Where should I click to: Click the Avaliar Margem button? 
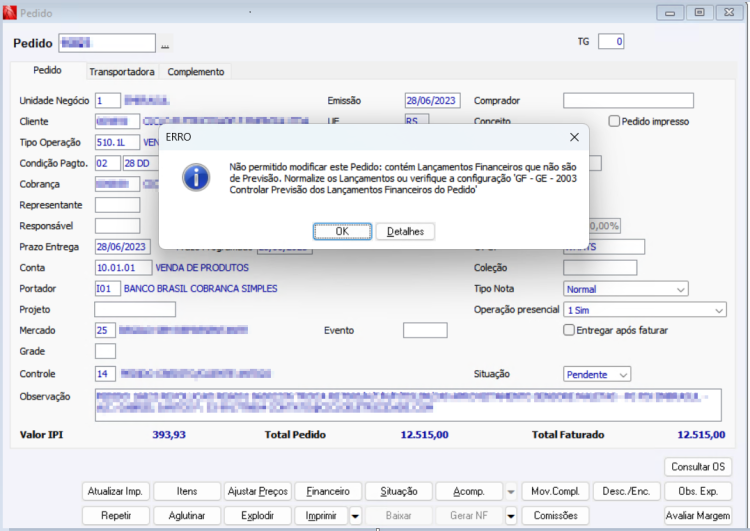coord(698,516)
